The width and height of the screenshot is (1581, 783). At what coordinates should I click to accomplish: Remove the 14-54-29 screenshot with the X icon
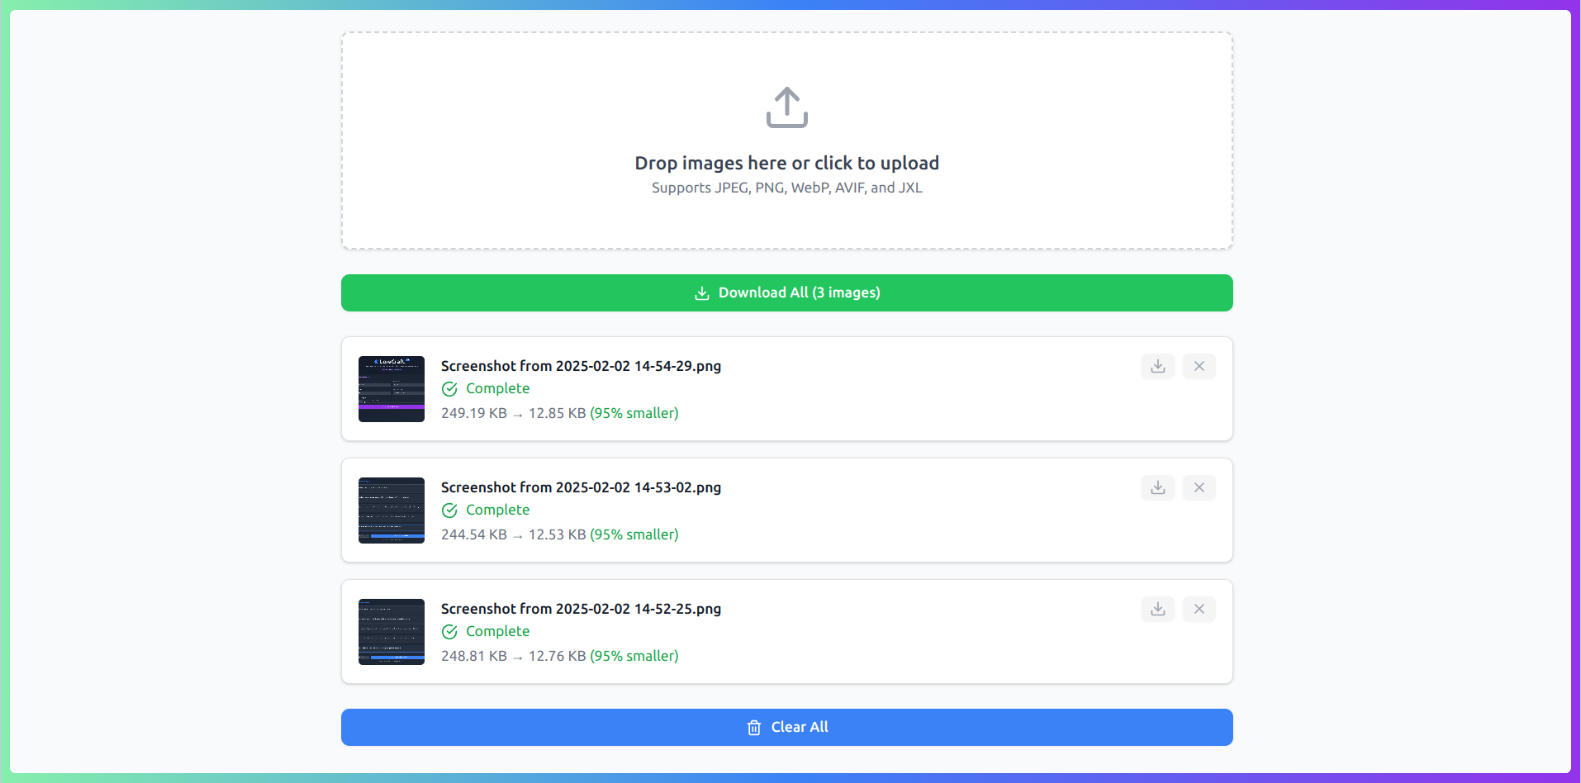(x=1199, y=366)
